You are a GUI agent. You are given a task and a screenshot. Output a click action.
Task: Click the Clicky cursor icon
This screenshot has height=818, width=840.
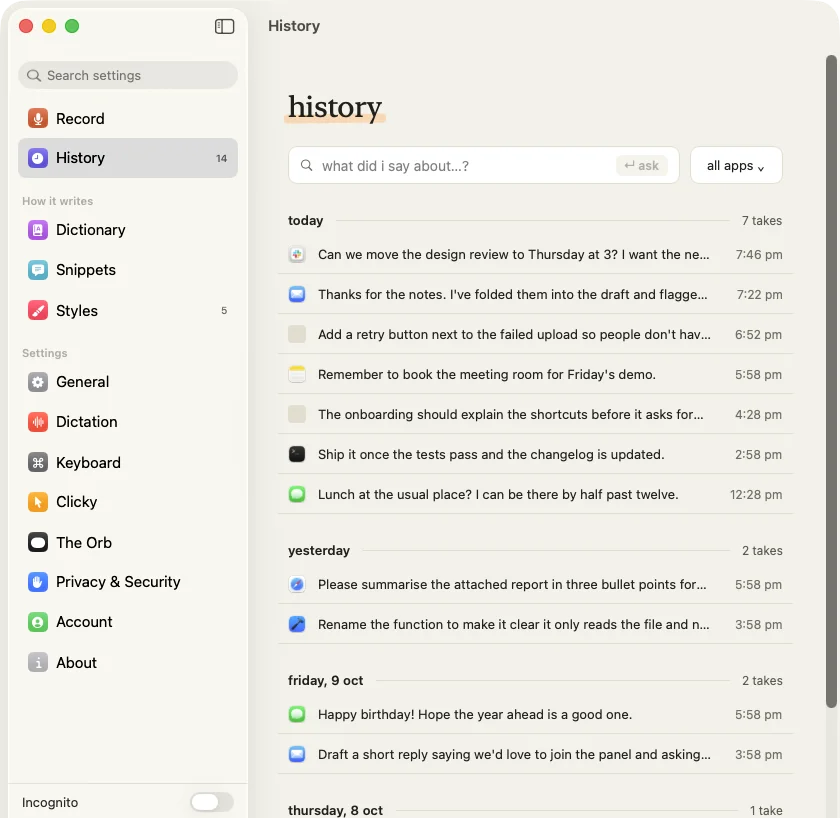click(x=38, y=502)
